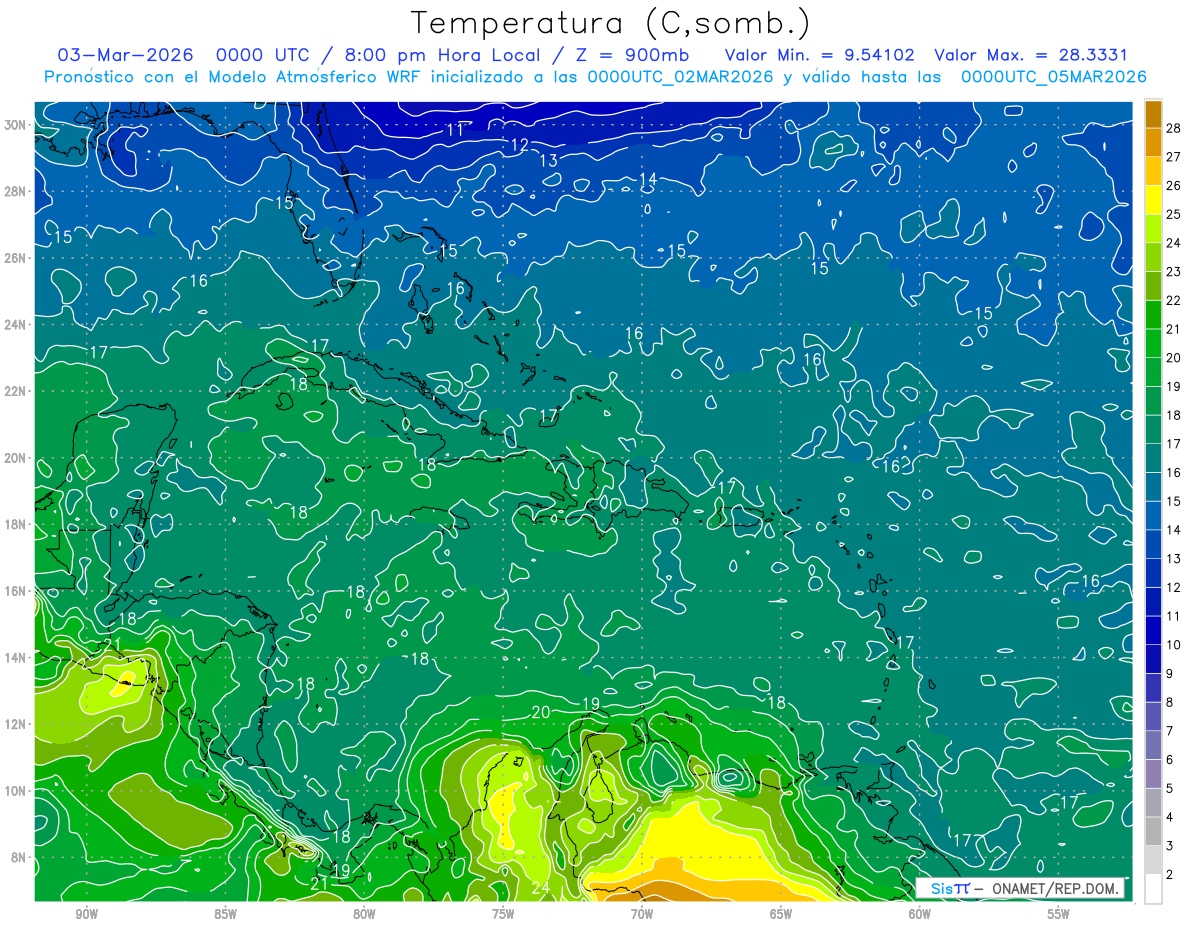
Task: Click the valid-until time "0000UTC_05MAR2026"
Action: 1053,76
